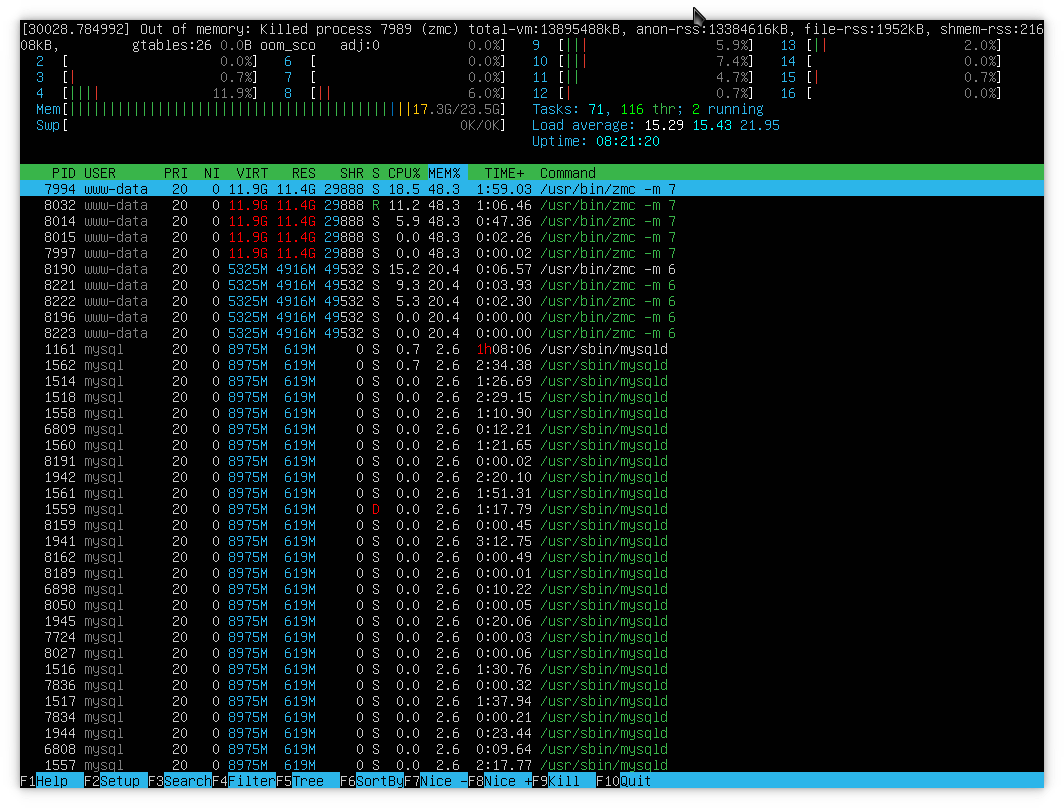This screenshot has width=1064, height=808.
Task: Sort by NI column header
Action: [212, 173]
